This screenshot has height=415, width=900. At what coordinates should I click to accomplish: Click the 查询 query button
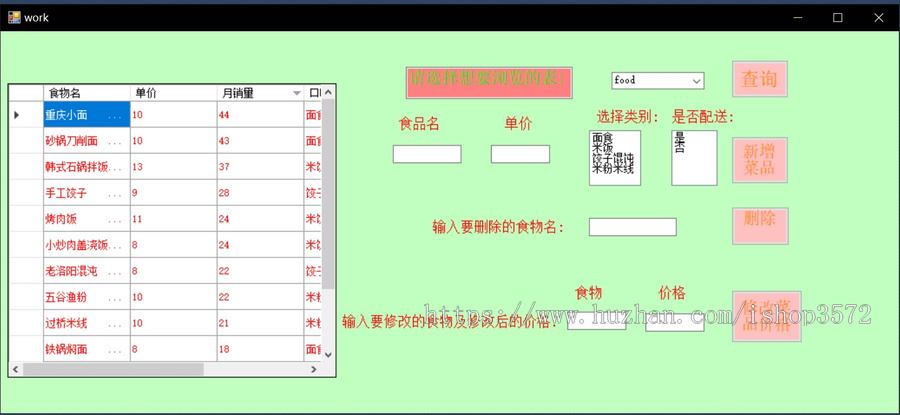tap(759, 79)
